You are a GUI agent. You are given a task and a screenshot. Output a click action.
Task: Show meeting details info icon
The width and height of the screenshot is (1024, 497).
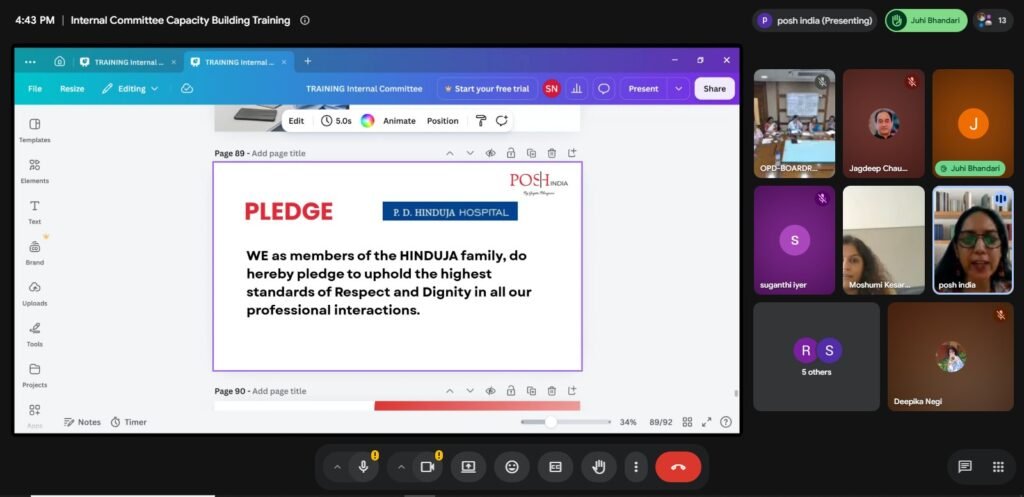304,20
